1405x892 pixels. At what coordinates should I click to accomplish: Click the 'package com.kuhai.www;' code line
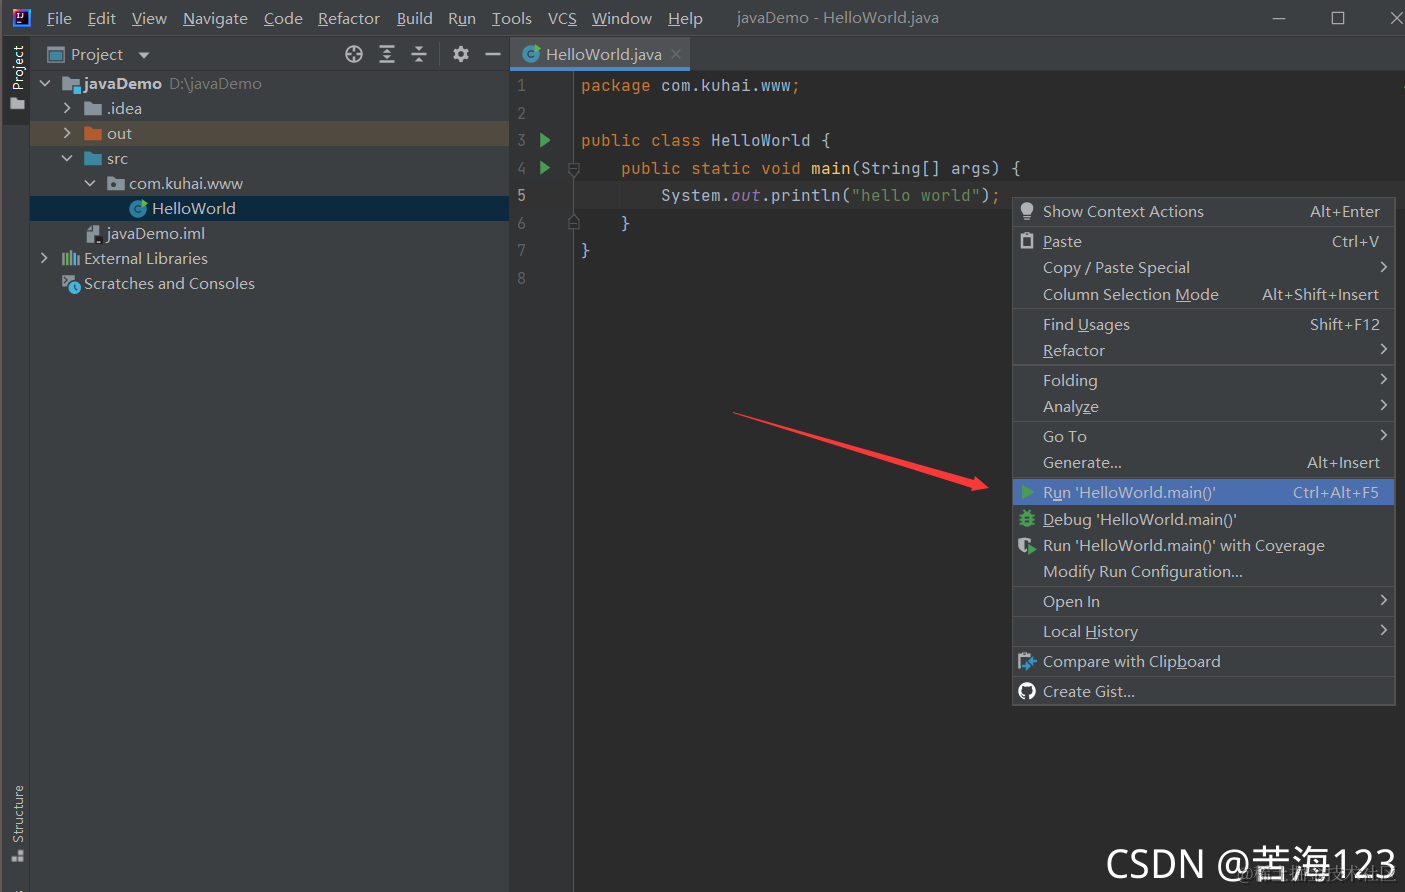[x=690, y=86]
